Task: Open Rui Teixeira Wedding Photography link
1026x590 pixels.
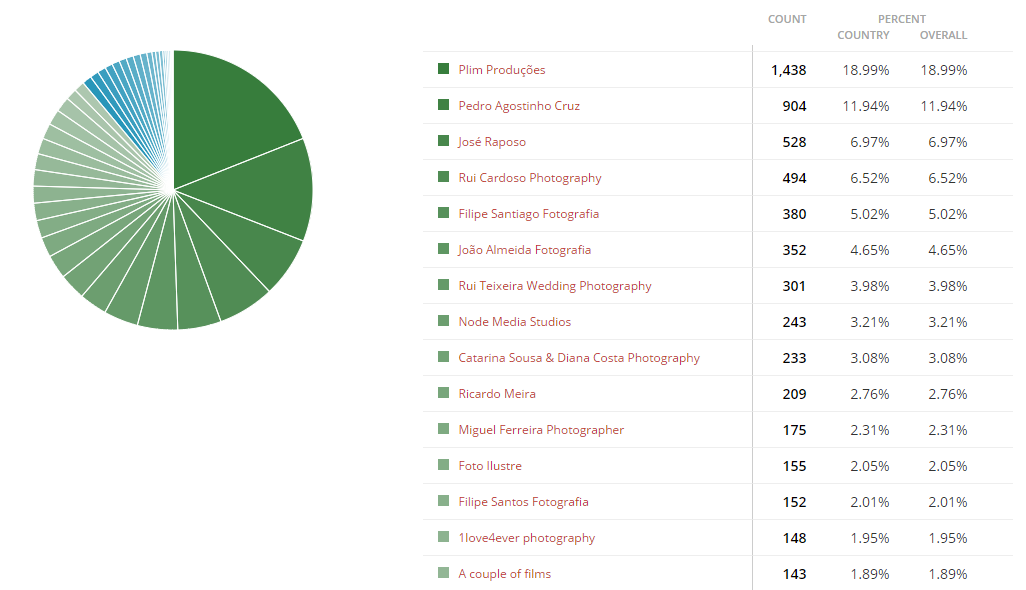Action: click(x=555, y=286)
